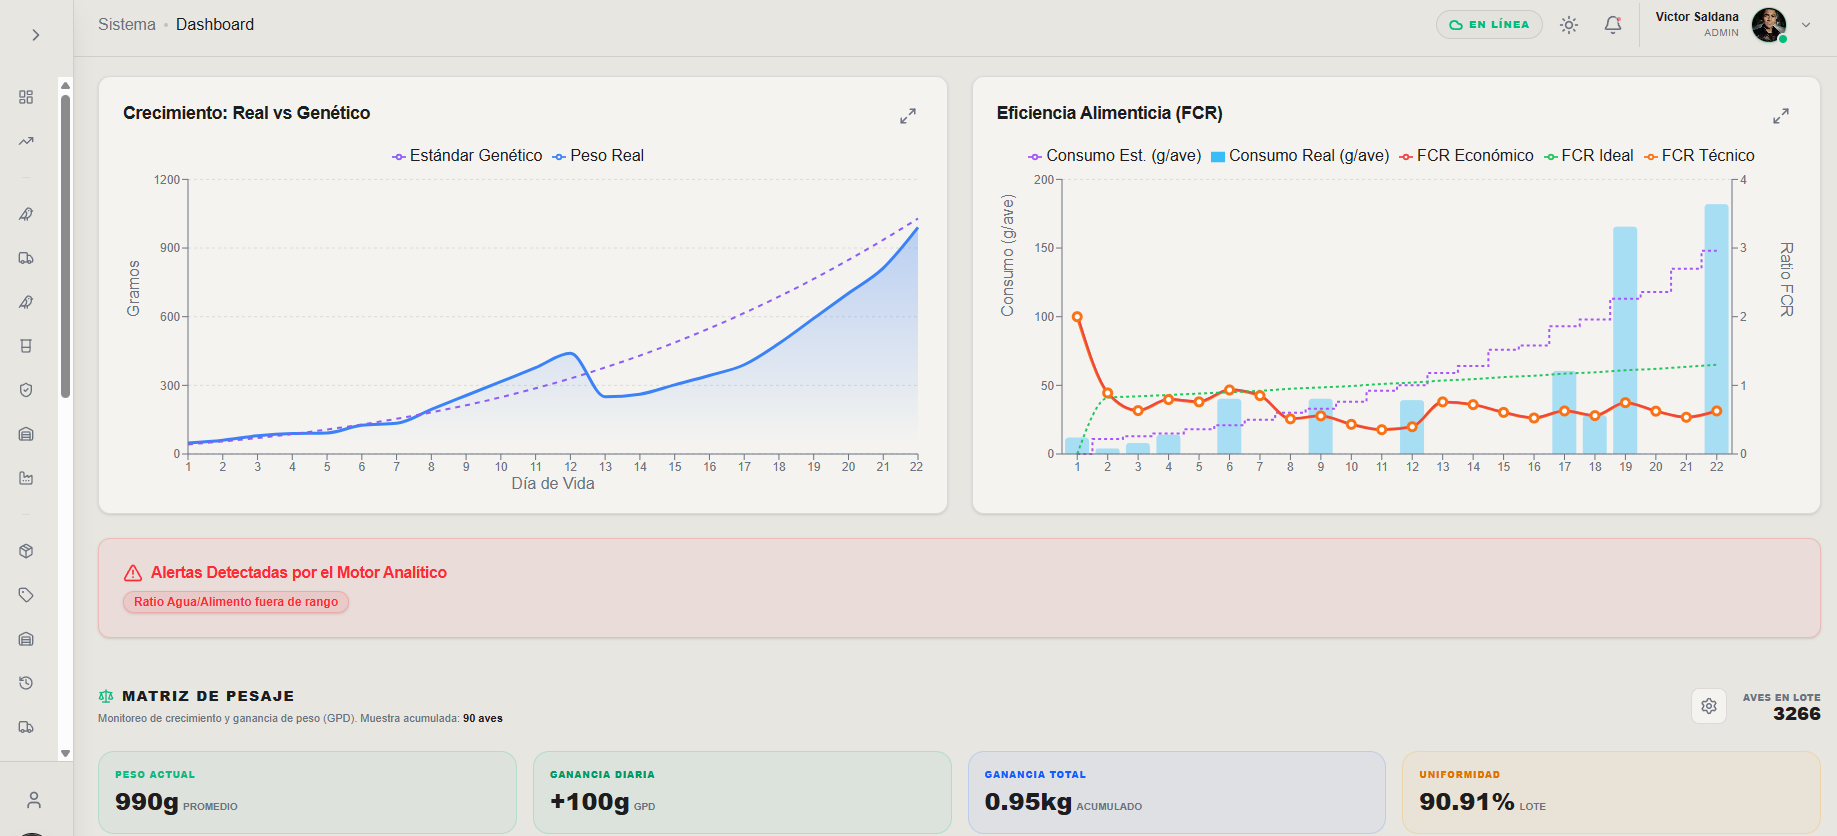
Task: Click the notifications bell icon
Action: coord(1613,25)
